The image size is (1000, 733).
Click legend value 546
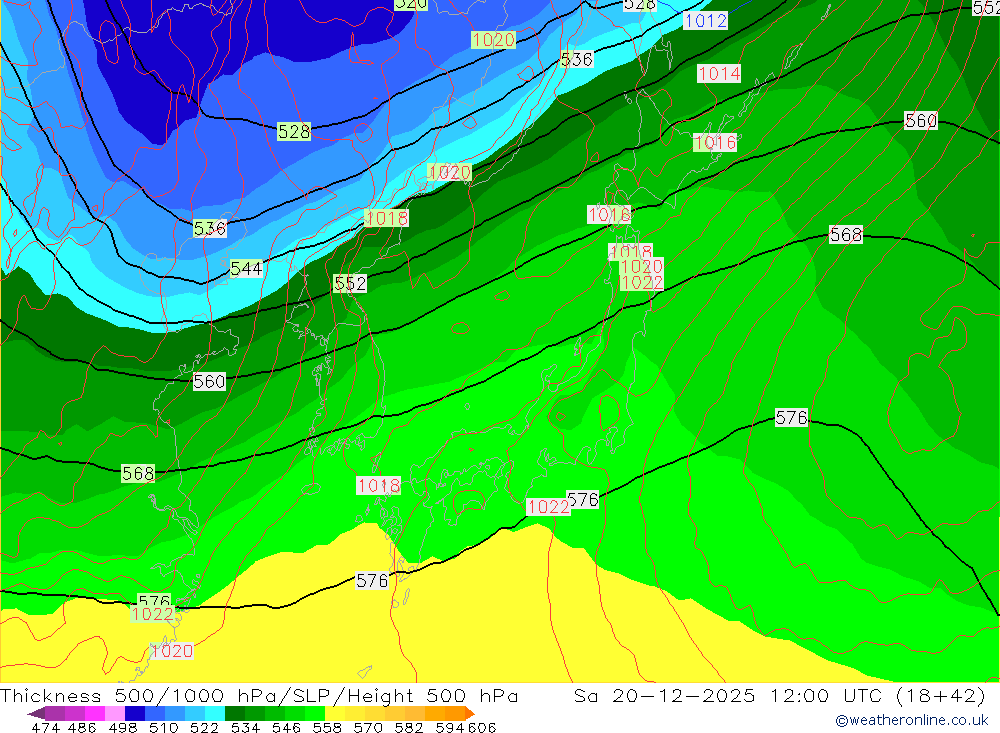click(286, 727)
